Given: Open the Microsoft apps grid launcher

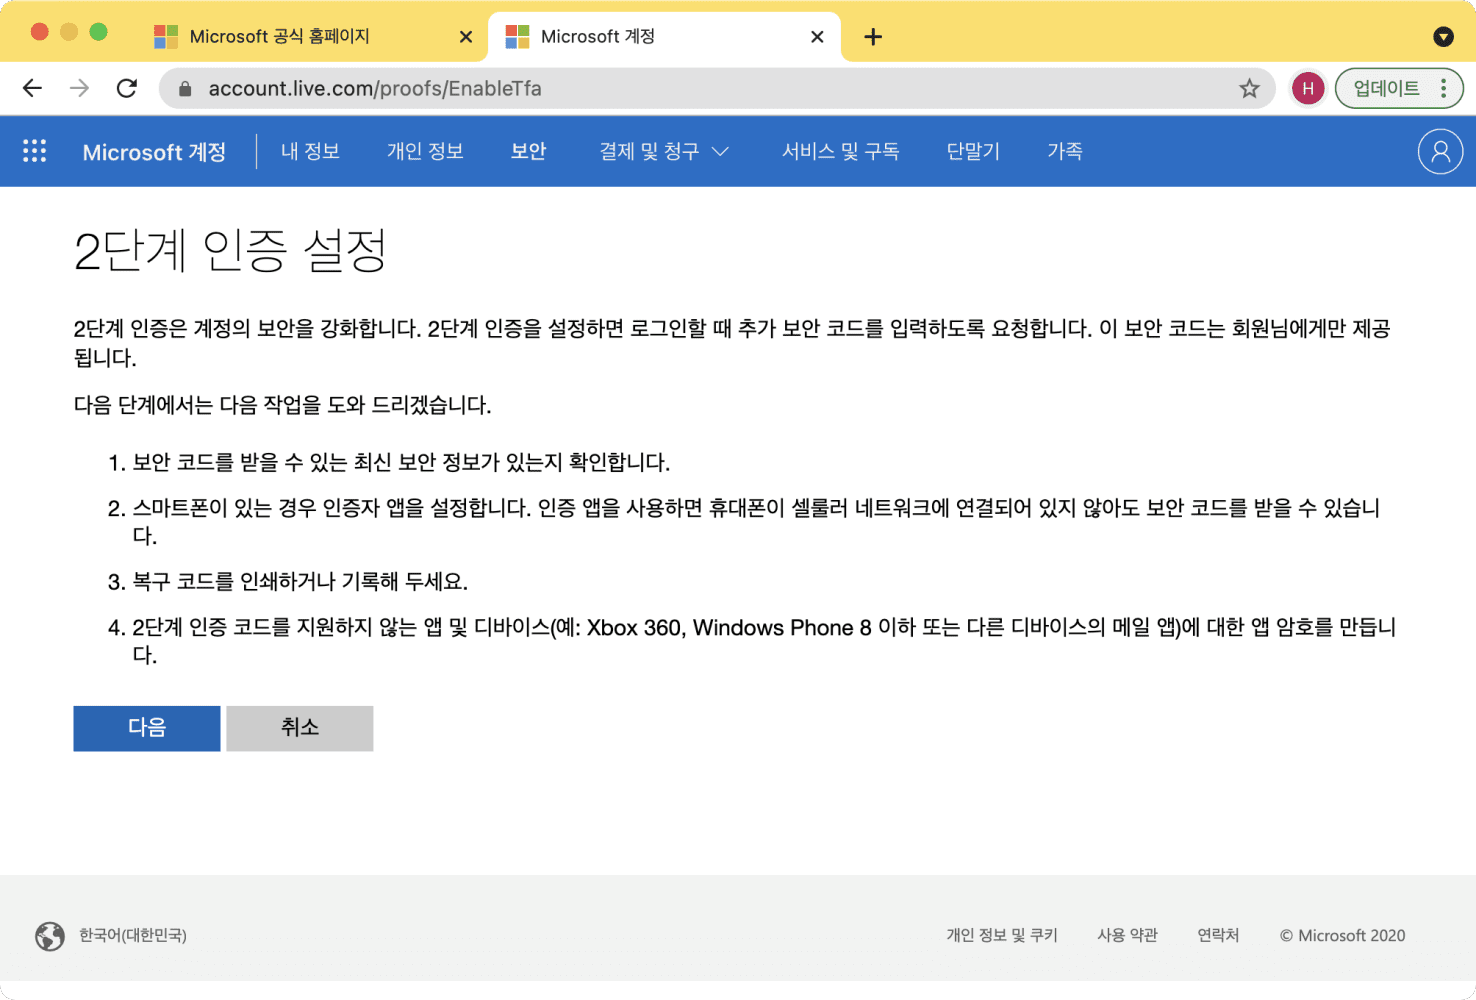Looking at the screenshot, I should tap(35, 151).
